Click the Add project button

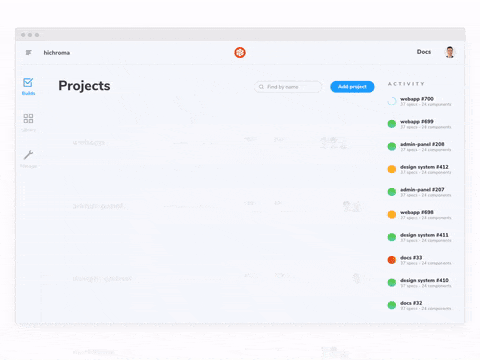(x=352, y=87)
